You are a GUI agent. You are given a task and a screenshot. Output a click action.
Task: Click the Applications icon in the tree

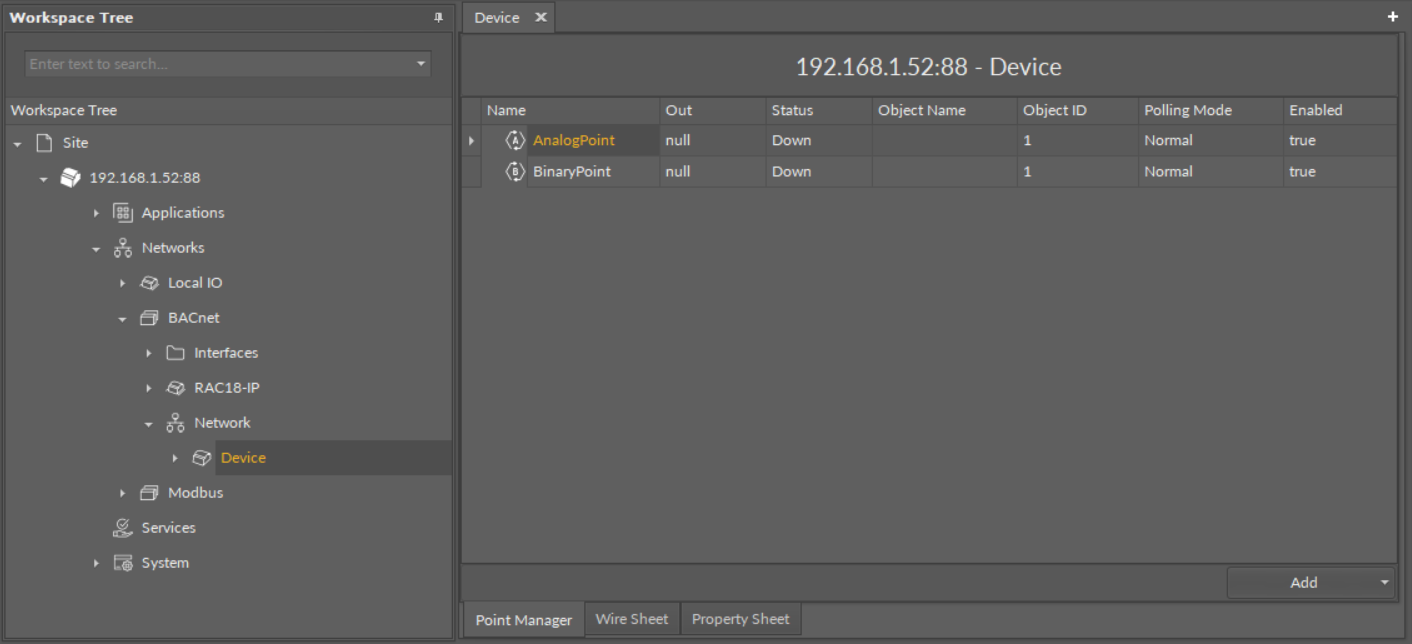coord(122,212)
